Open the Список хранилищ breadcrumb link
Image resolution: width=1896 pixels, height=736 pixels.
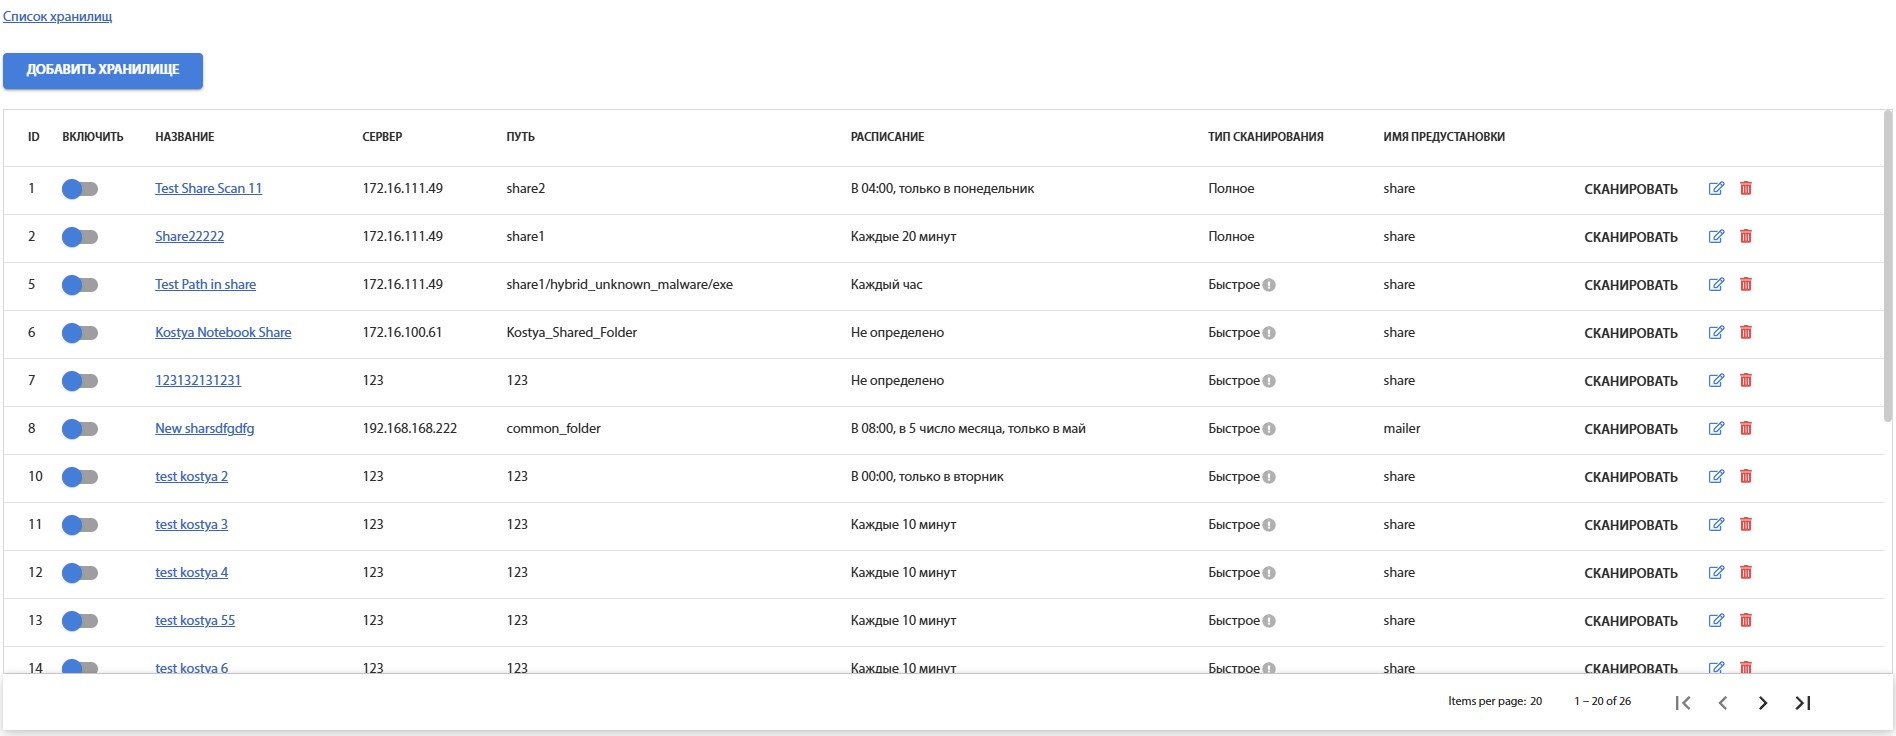[57, 16]
